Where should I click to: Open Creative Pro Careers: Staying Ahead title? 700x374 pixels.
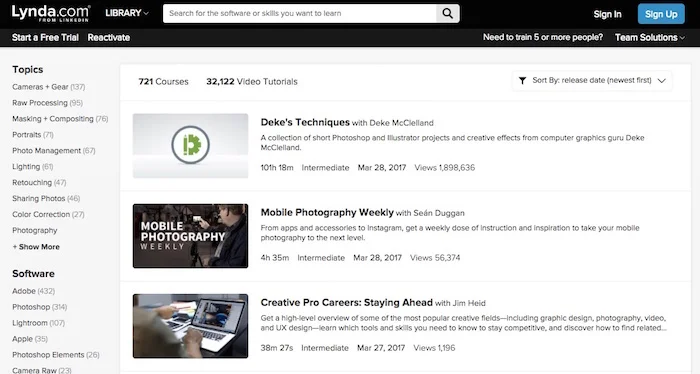(x=346, y=303)
